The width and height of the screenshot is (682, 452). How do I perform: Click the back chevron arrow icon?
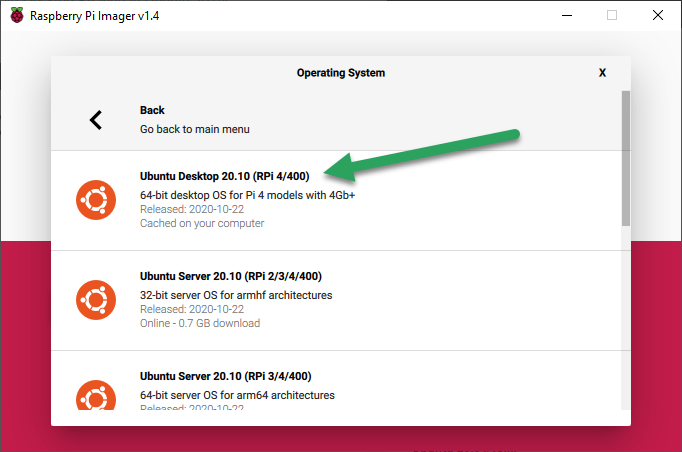point(96,120)
